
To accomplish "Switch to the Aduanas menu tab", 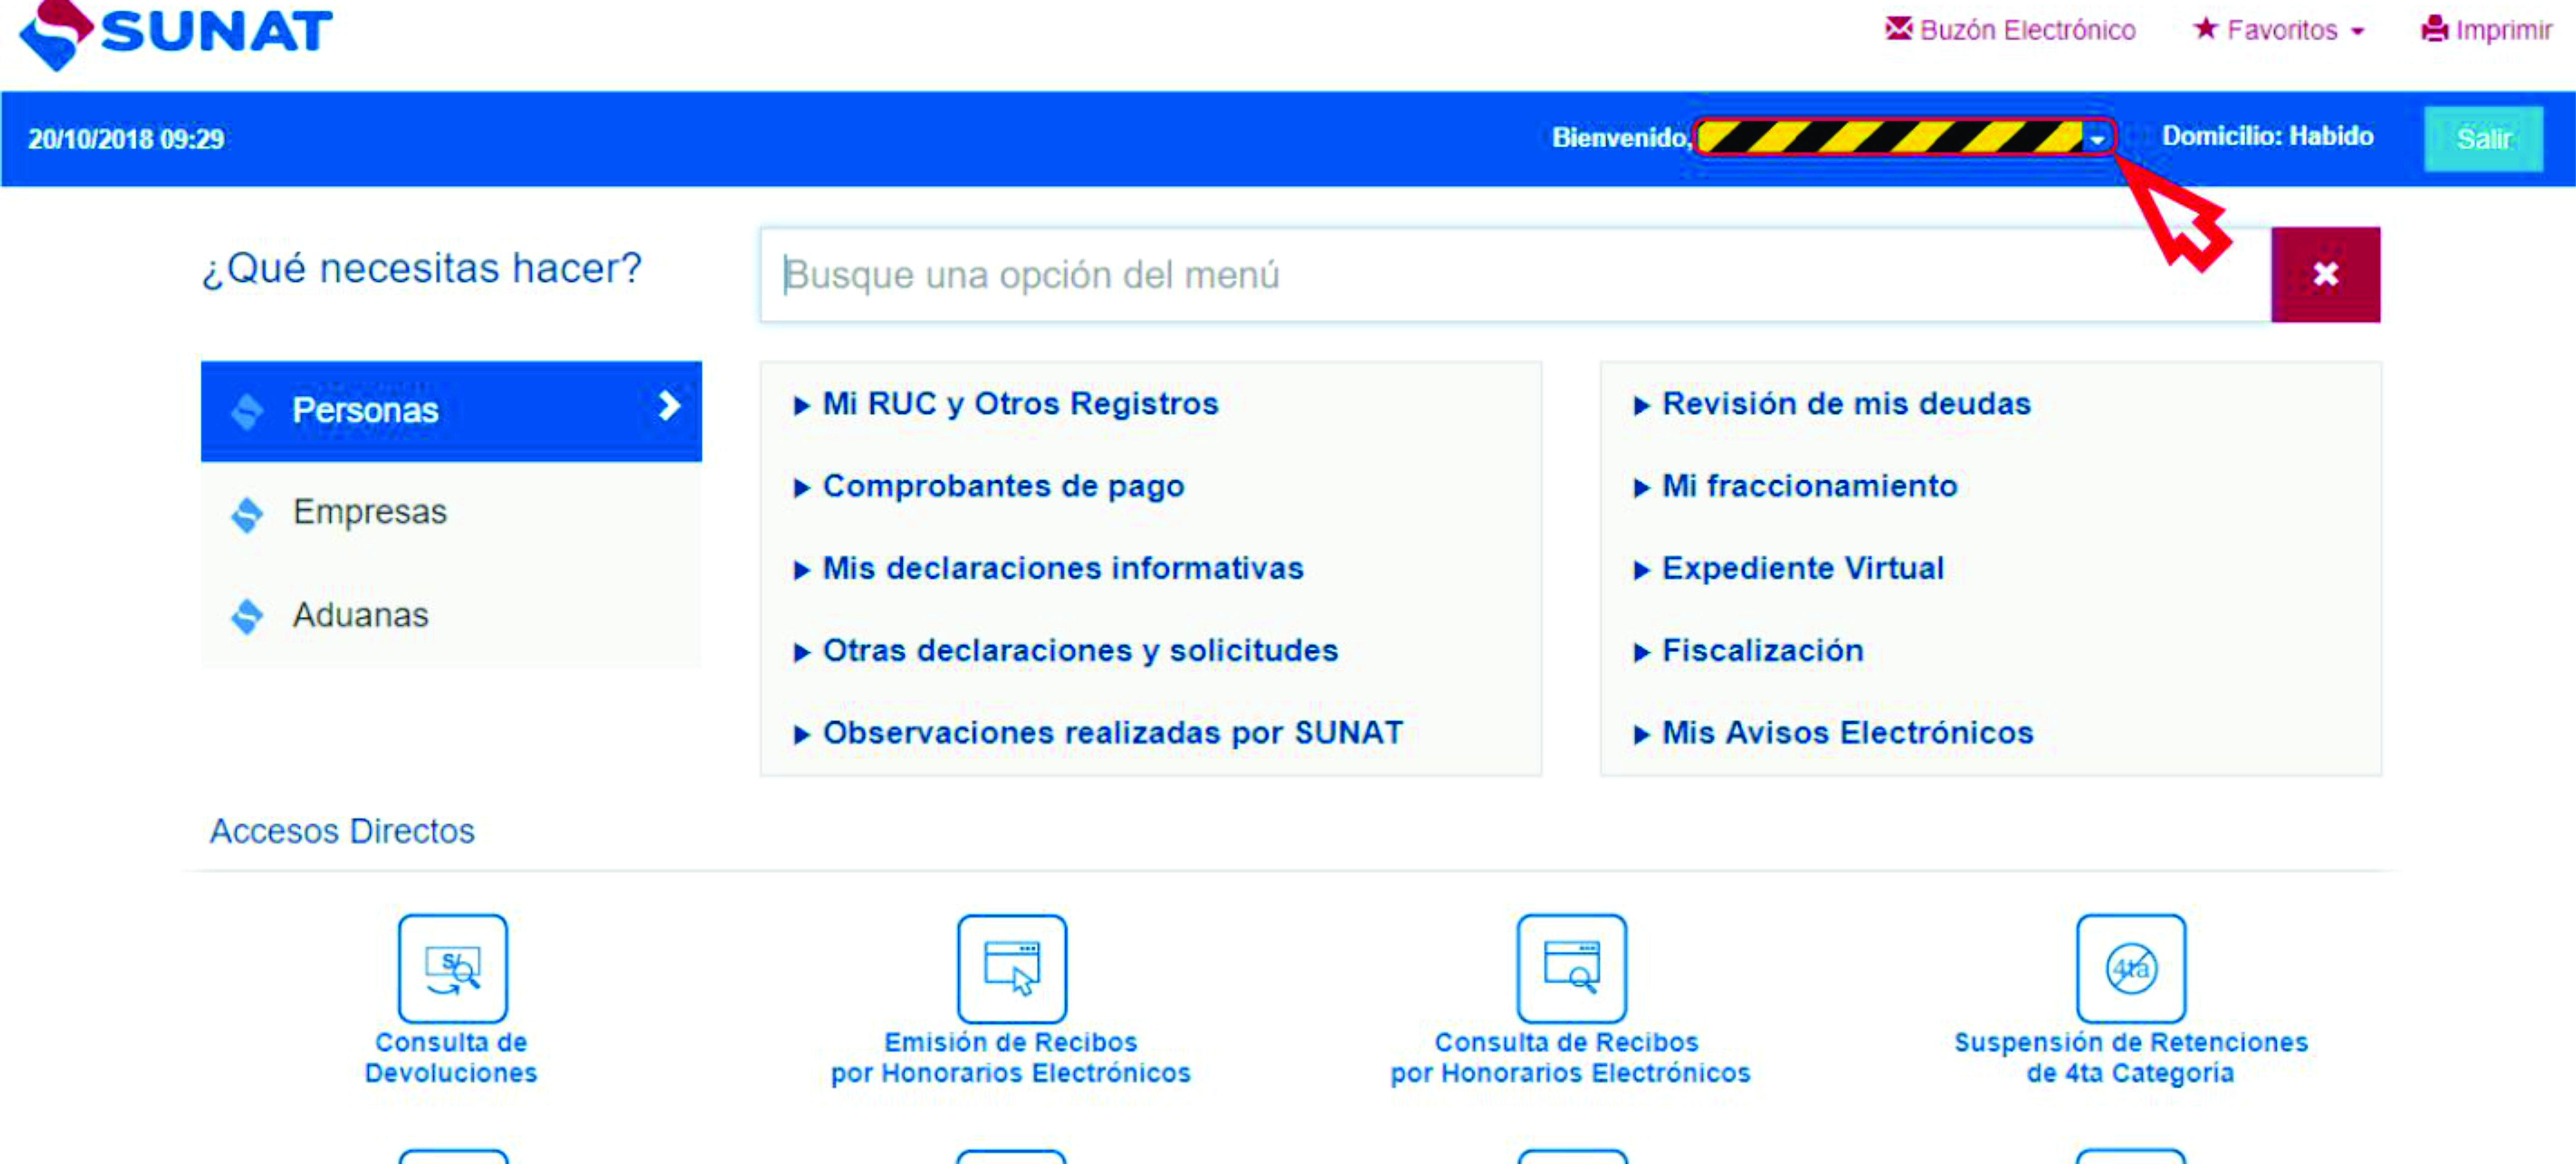I will tap(451, 615).
